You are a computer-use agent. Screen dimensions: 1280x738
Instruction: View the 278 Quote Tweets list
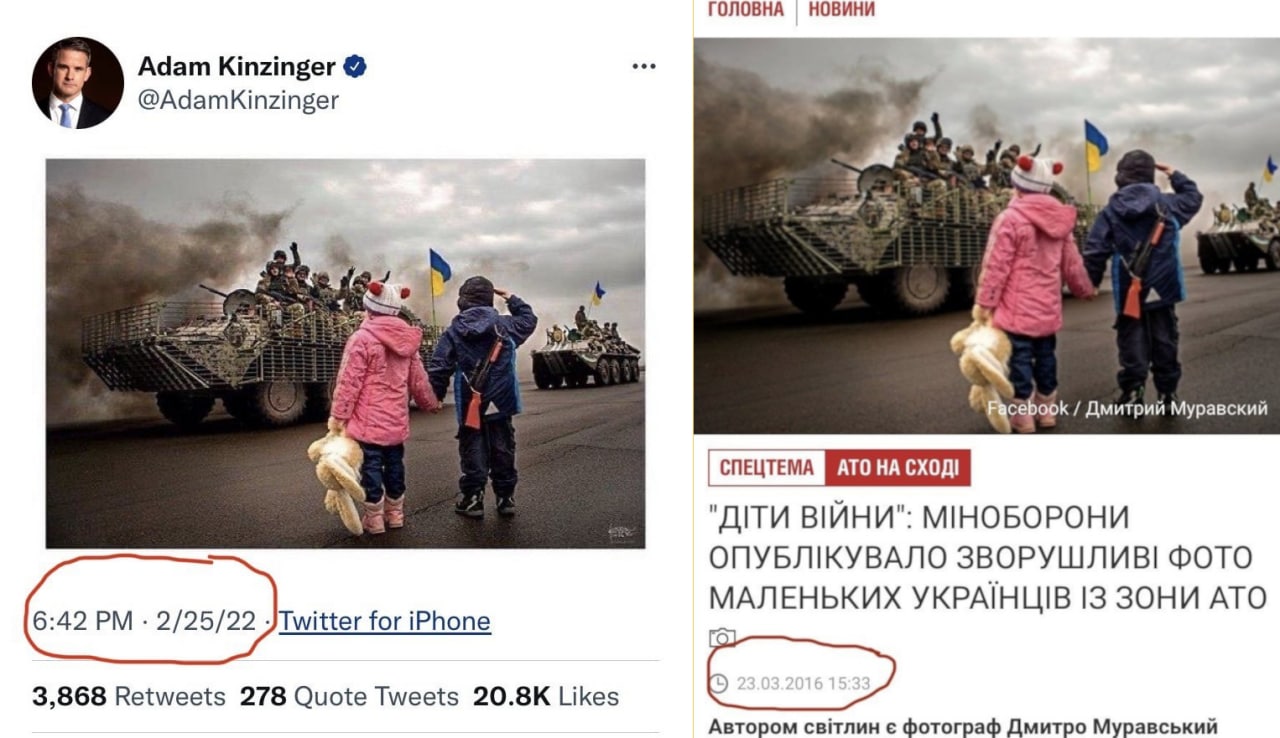349,696
